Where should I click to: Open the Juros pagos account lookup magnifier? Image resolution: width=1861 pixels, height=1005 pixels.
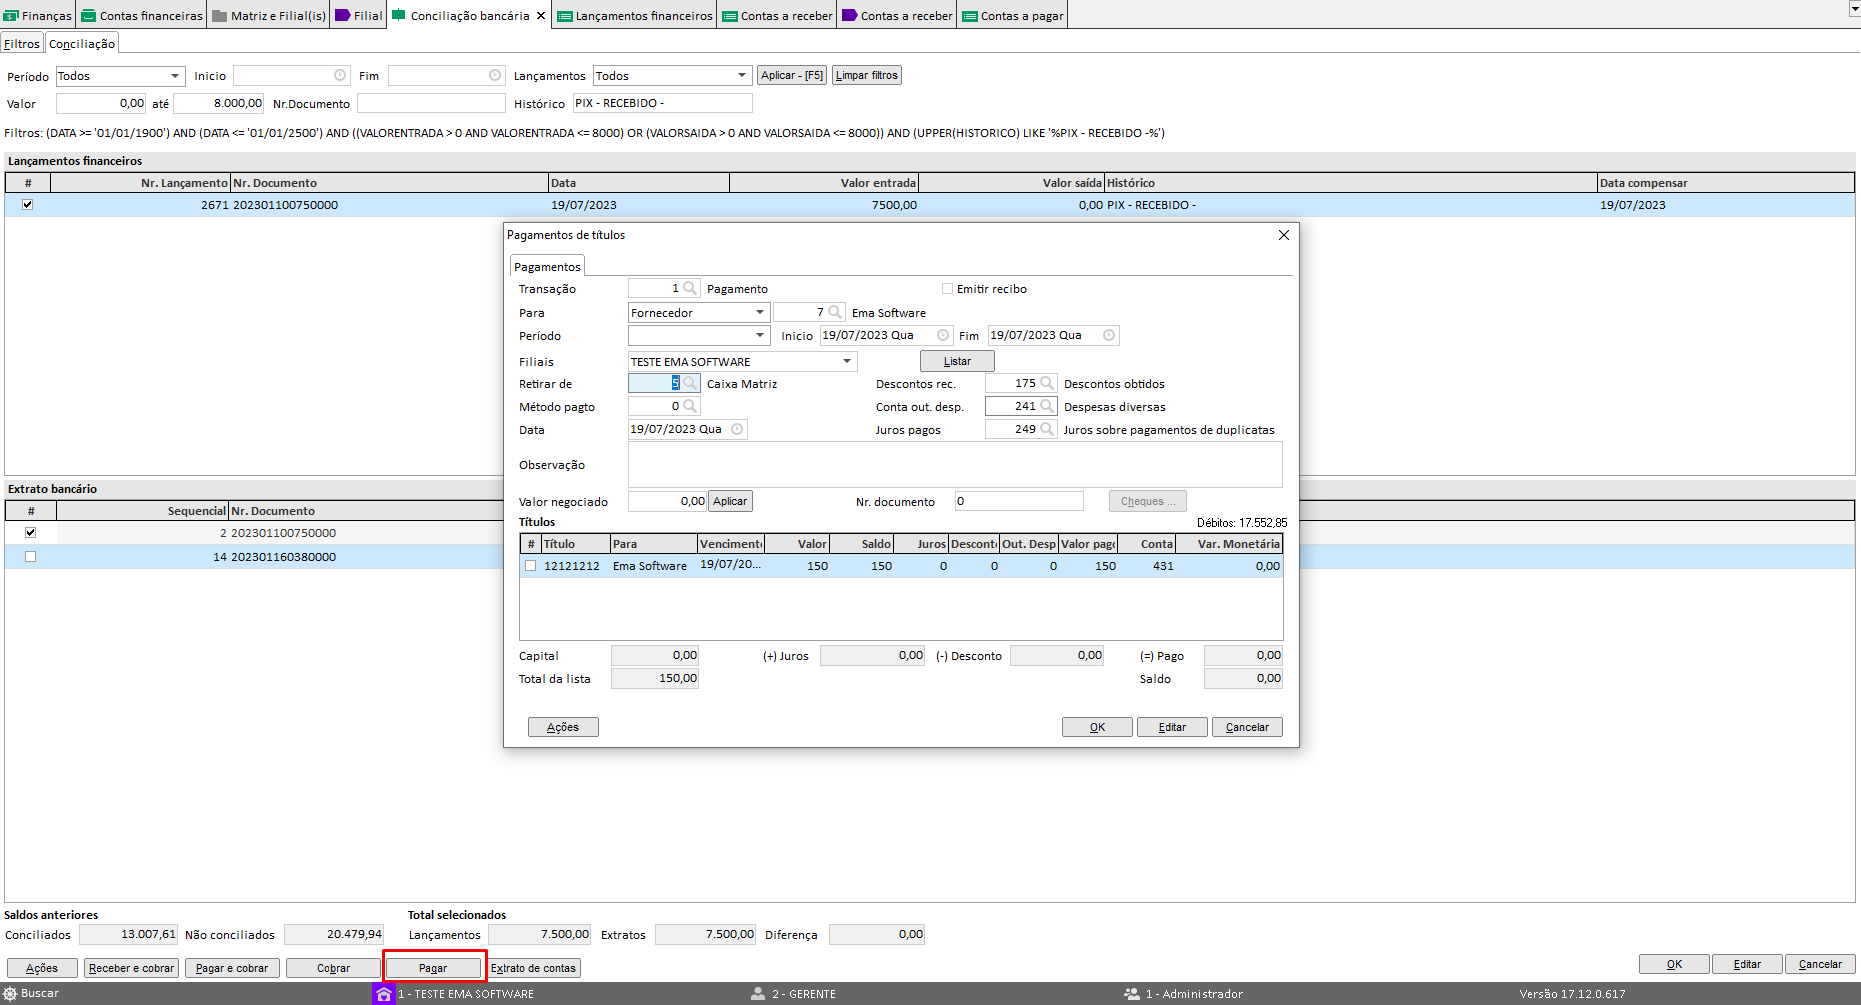(1047, 429)
